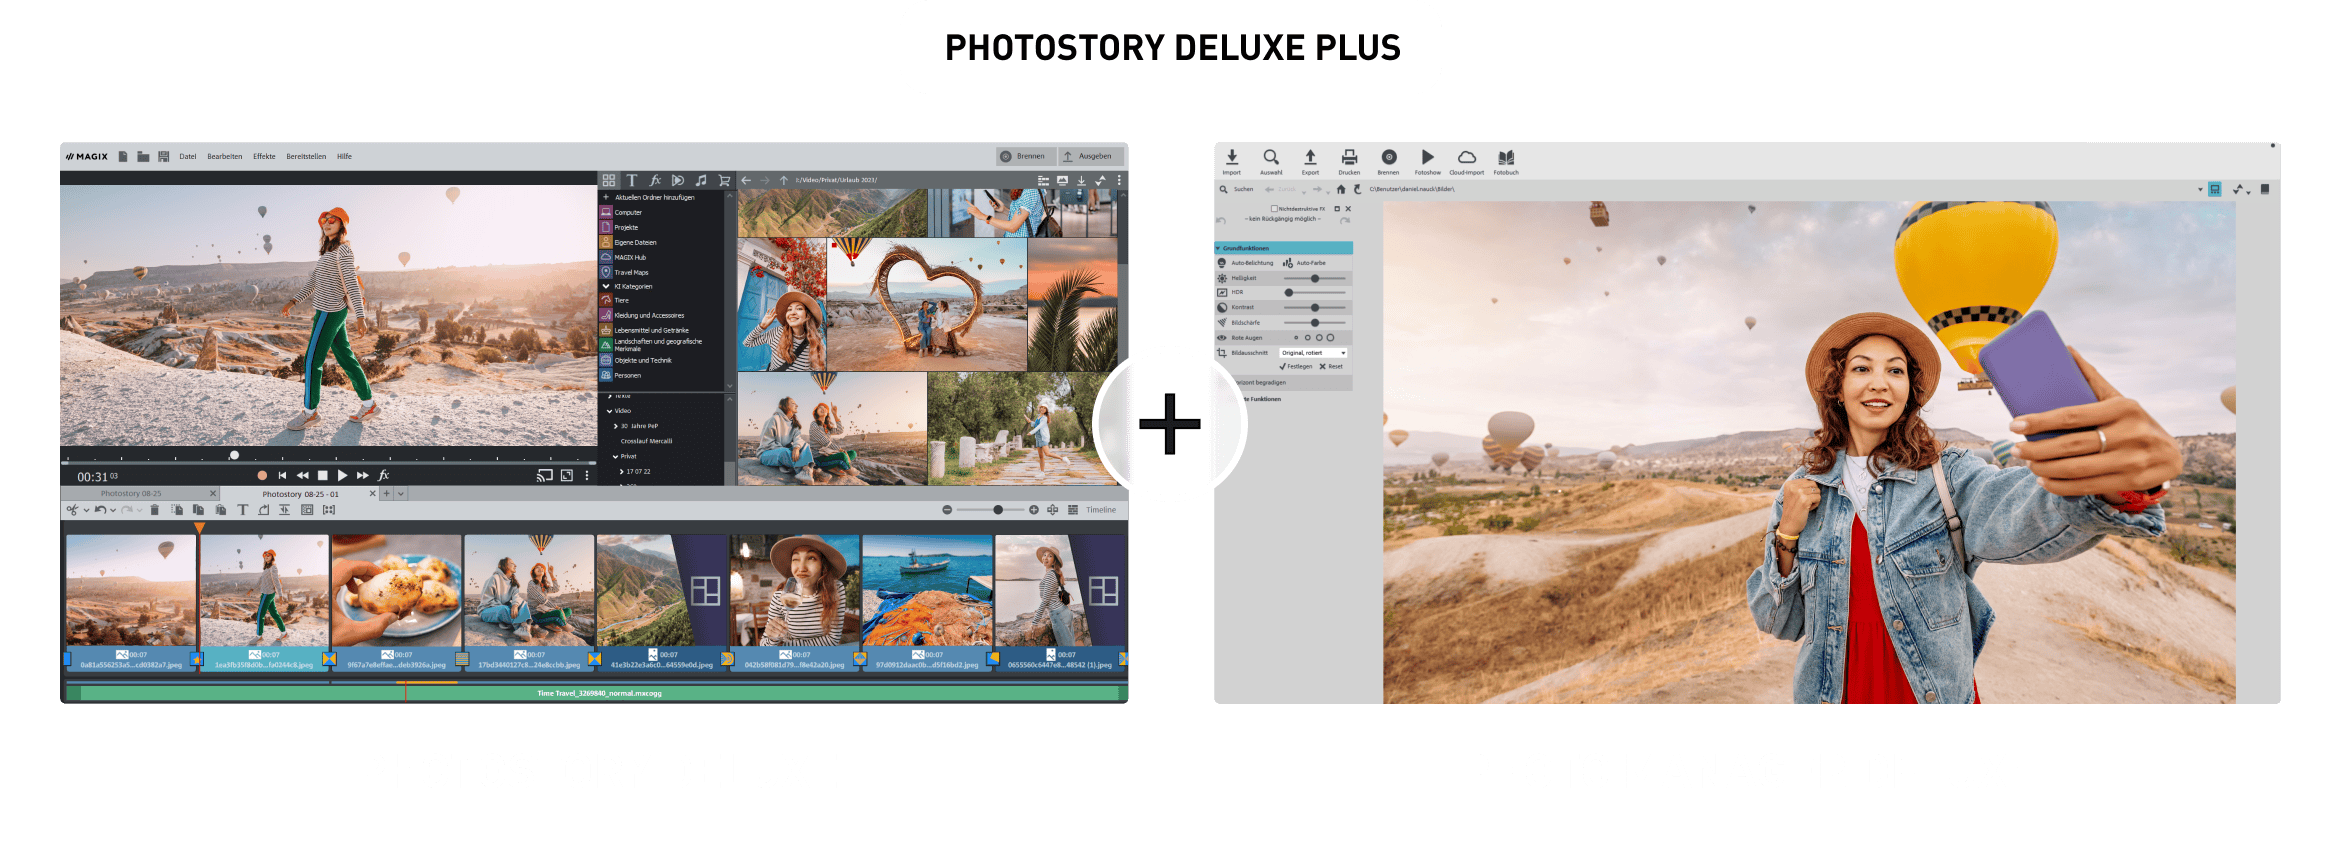Jump to start with skip-back button

[282, 476]
